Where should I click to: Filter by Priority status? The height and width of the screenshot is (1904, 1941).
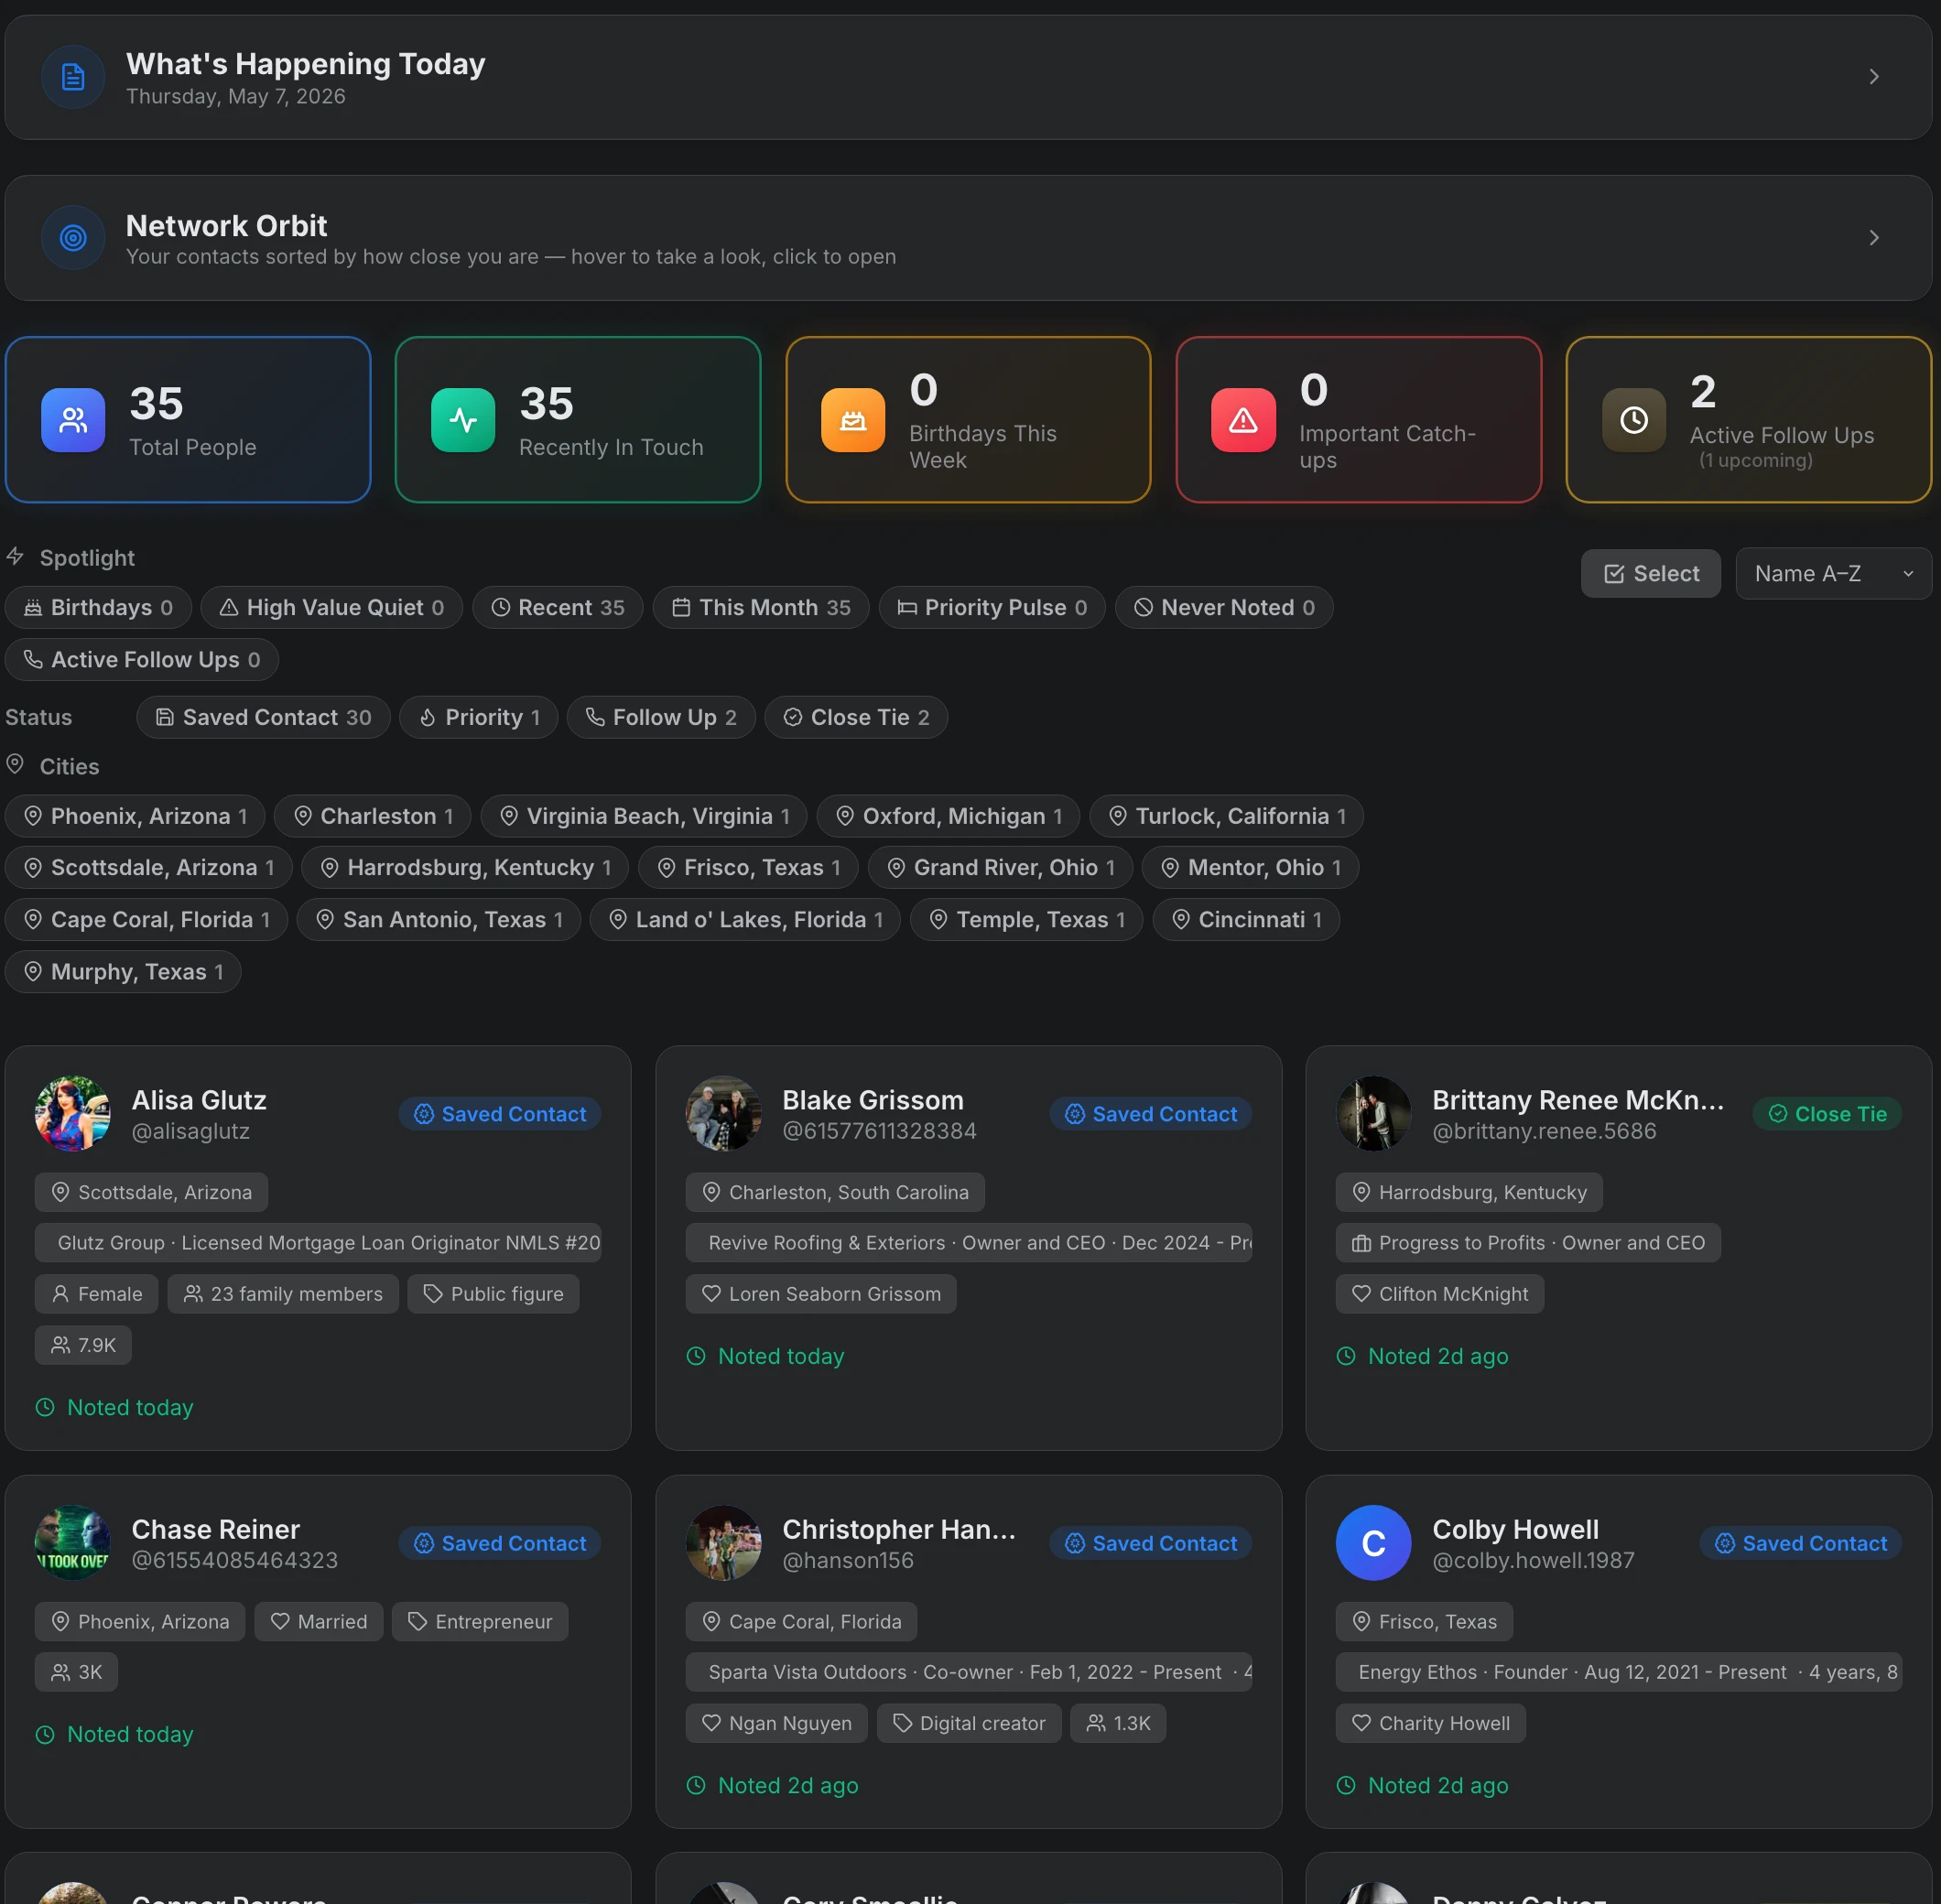pyautogui.click(x=479, y=717)
